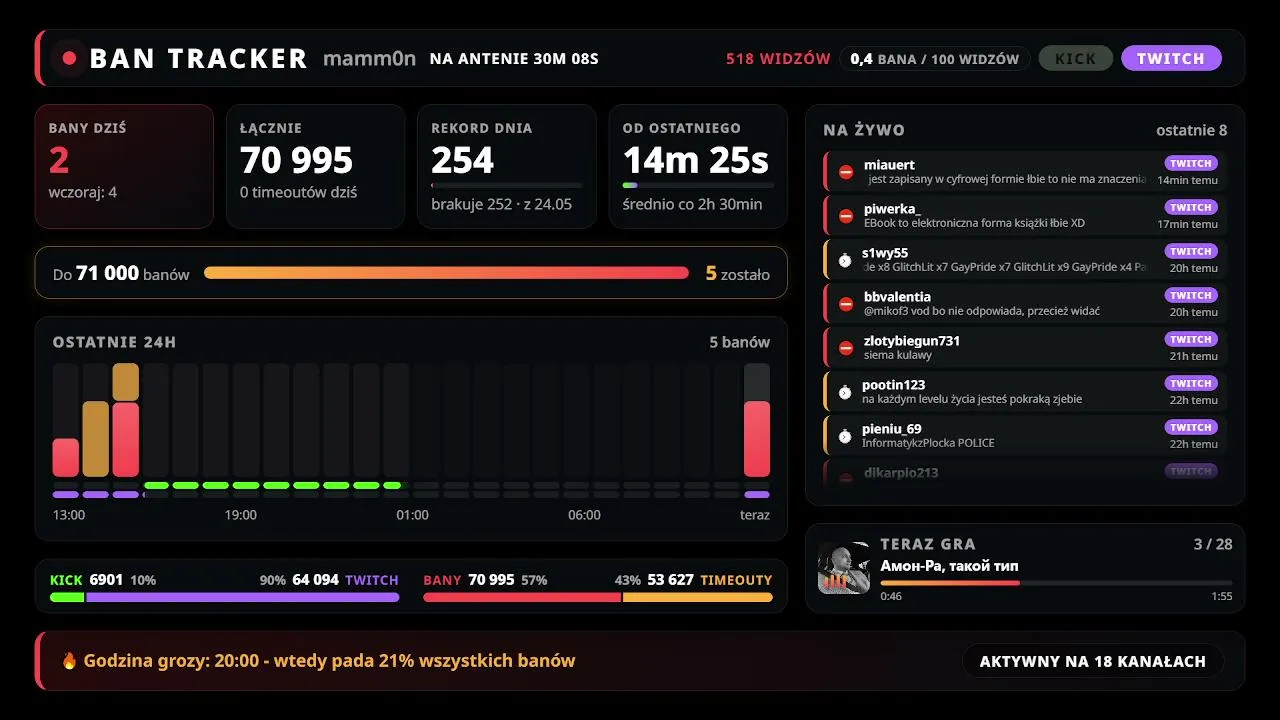Click the ban icon beside zlotybiegun731
This screenshot has height=720, width=1280.
(x=846, y=348)
